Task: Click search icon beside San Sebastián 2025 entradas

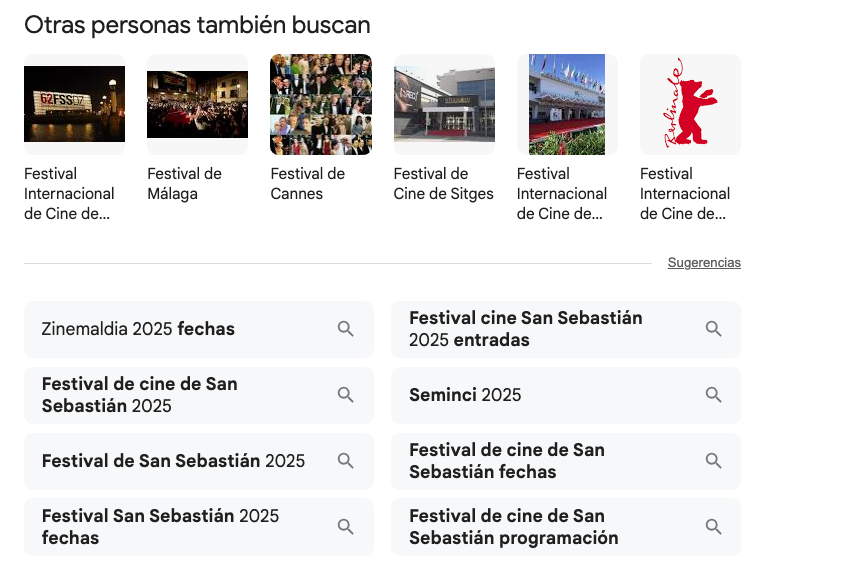Action: click(713, 329)
